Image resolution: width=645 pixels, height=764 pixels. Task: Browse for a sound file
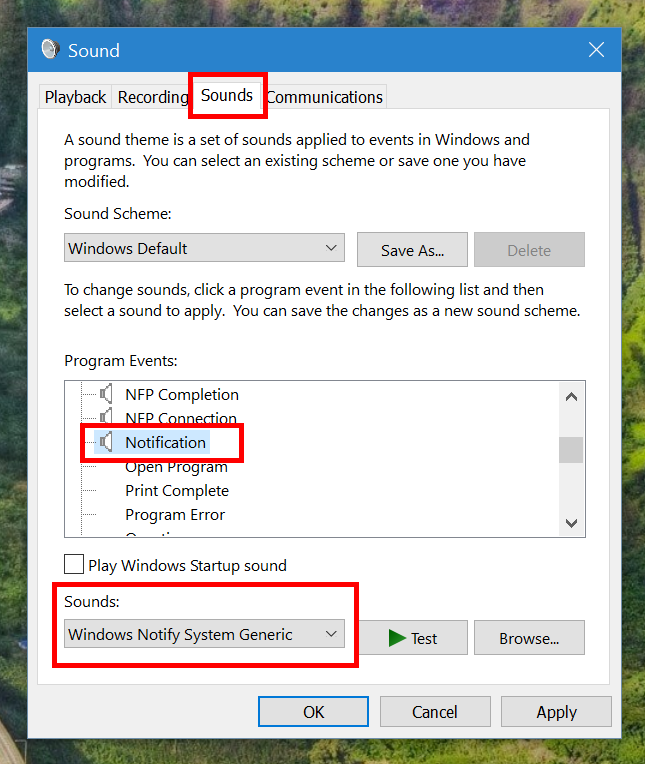point(529,638)
